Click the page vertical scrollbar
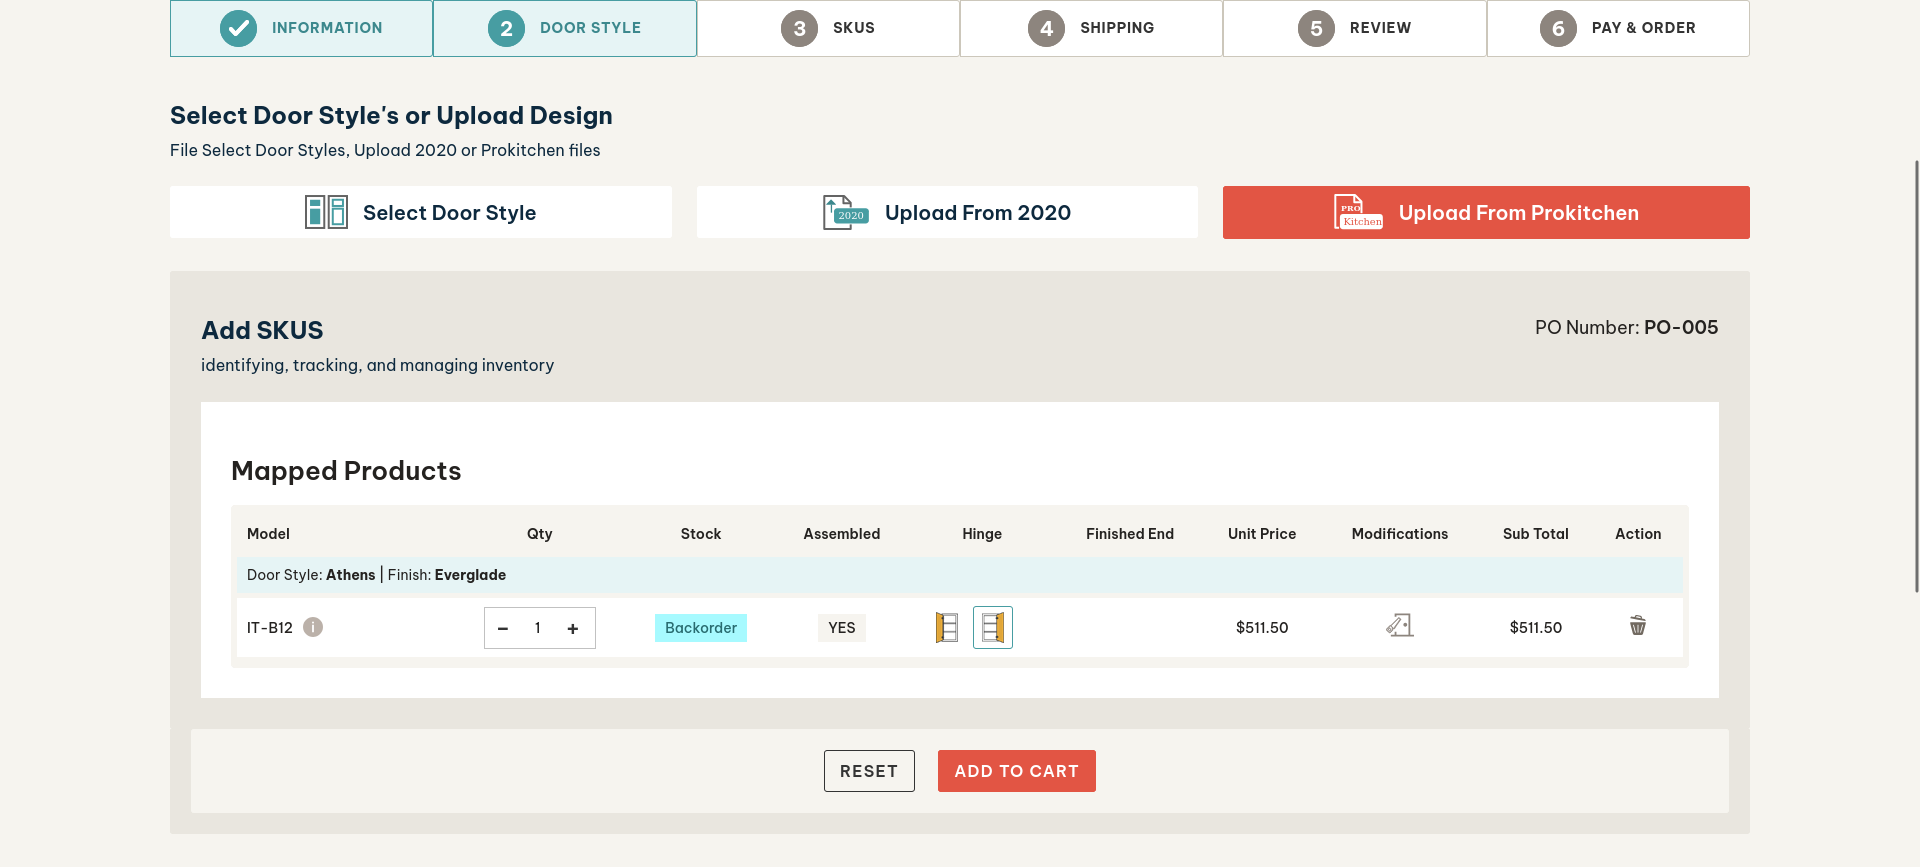This screenshot has width=1920, height=867. coord(1915,375)
